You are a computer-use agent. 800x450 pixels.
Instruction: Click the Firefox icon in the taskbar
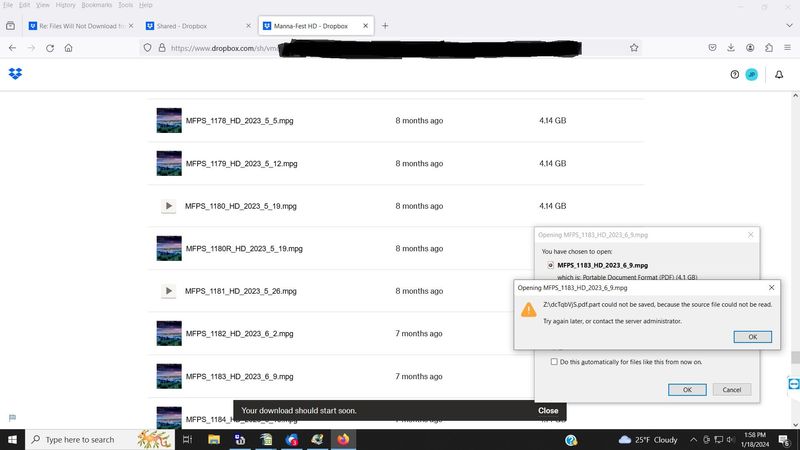[x=344, y=439]
